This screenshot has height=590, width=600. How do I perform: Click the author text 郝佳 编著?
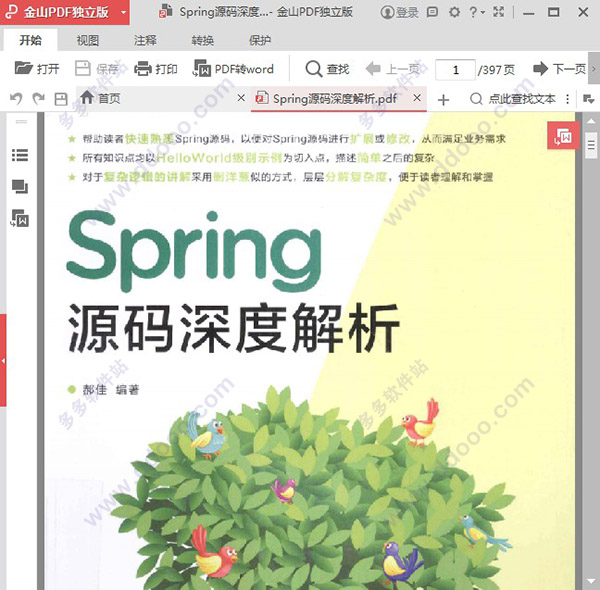click(x=111, y=390)
